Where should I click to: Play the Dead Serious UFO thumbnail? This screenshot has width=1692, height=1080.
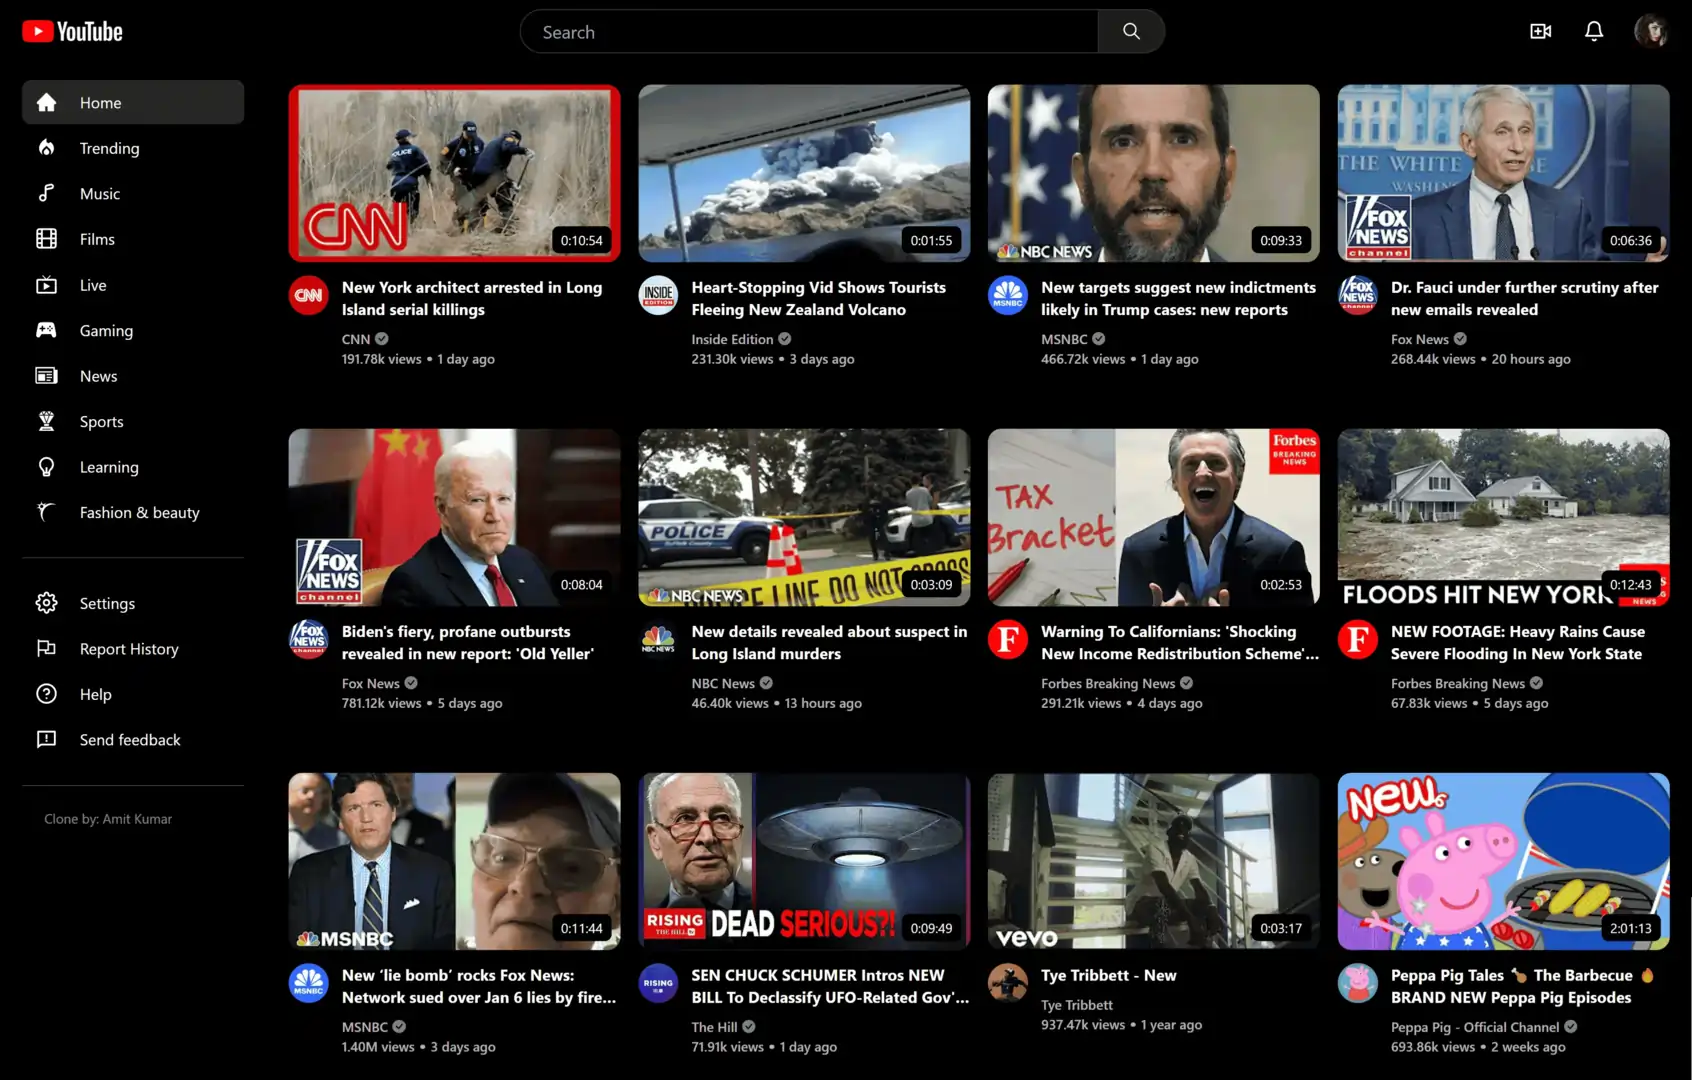pos(804,861)
